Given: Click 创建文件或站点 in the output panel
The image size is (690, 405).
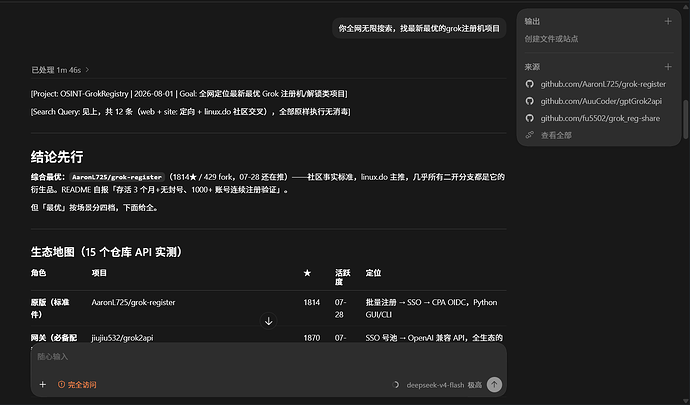Looking at the screenshot, I should pos(551,39).
